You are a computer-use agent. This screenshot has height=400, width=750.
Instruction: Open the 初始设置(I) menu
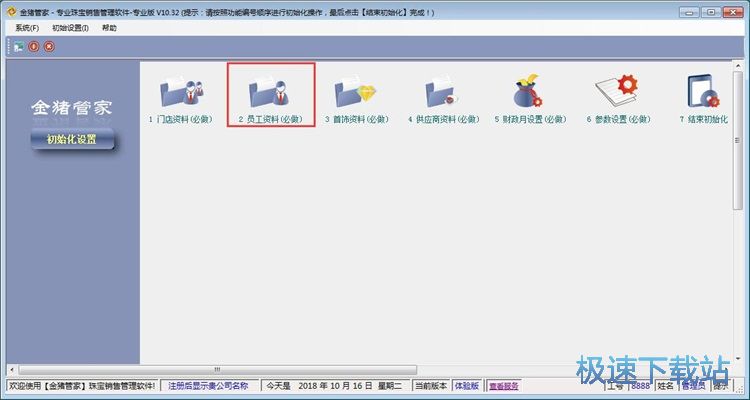tap(70, 28)
